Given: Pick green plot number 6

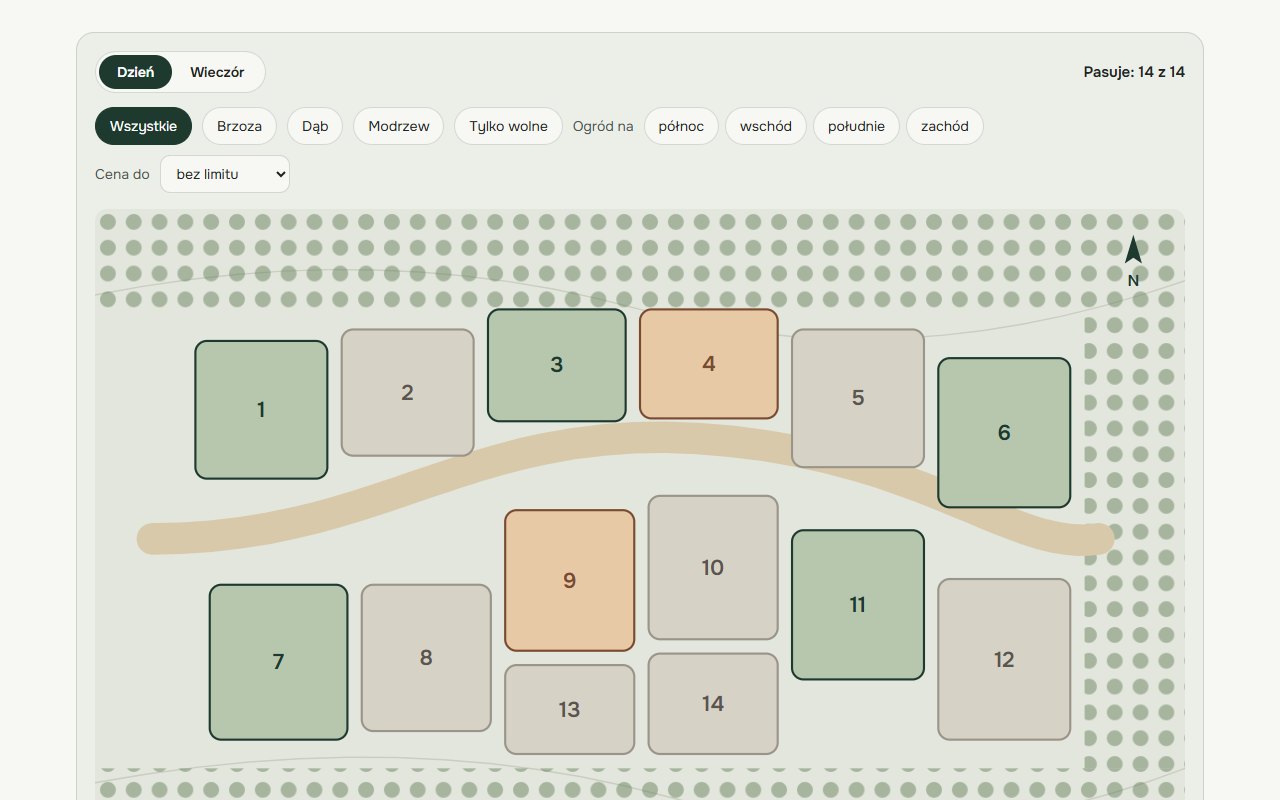Looking at the screenshot, I should pos(1004,432).
